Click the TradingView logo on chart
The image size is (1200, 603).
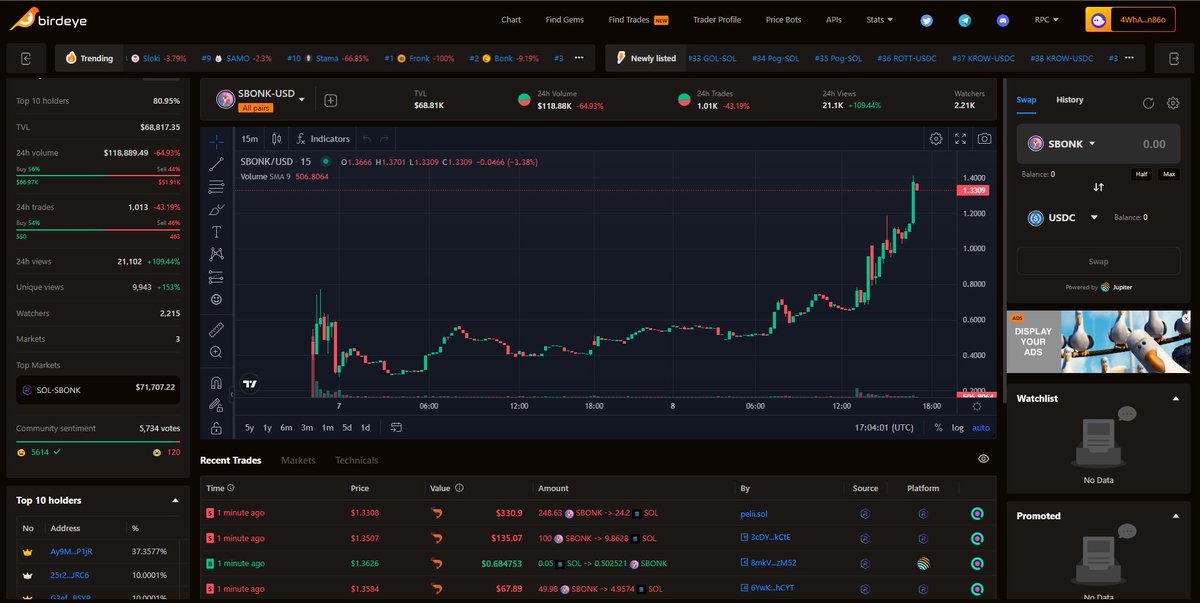(251, 383)
